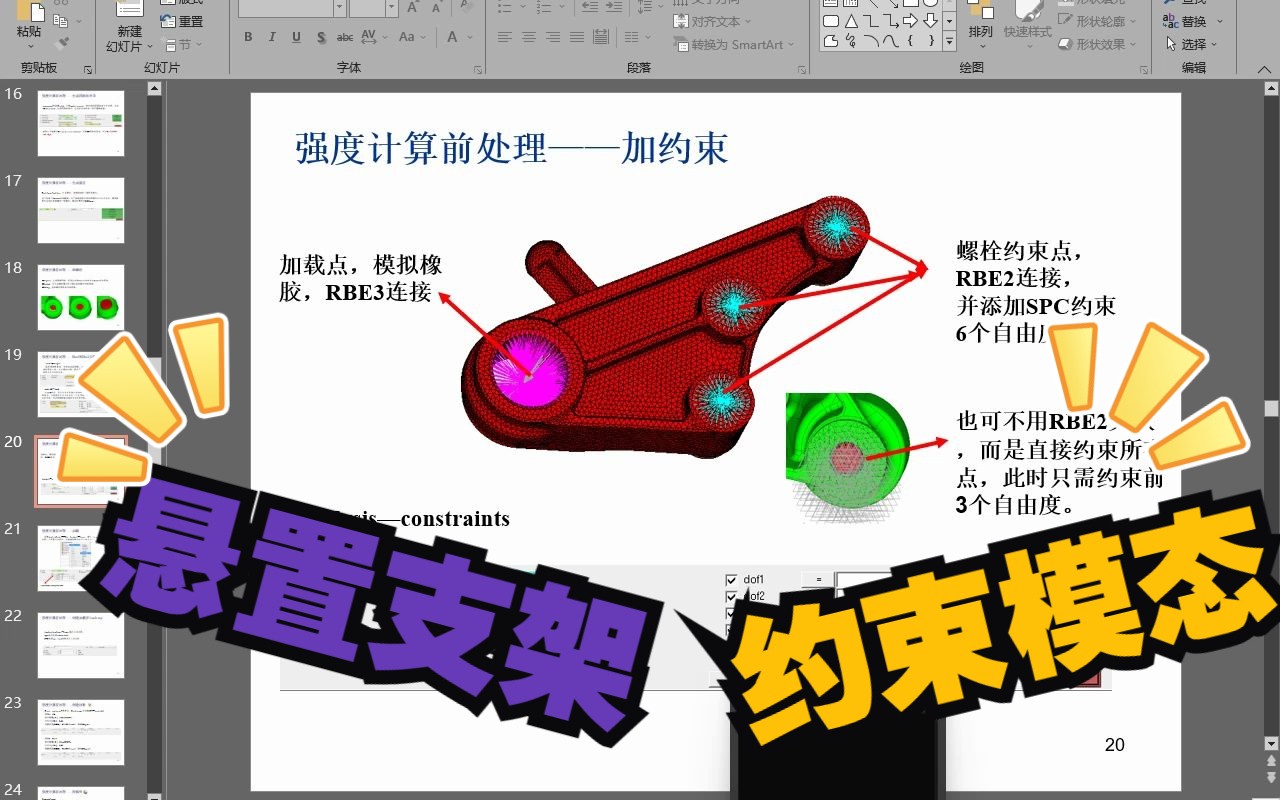Toggle Bold formatting

click(248, 37)
